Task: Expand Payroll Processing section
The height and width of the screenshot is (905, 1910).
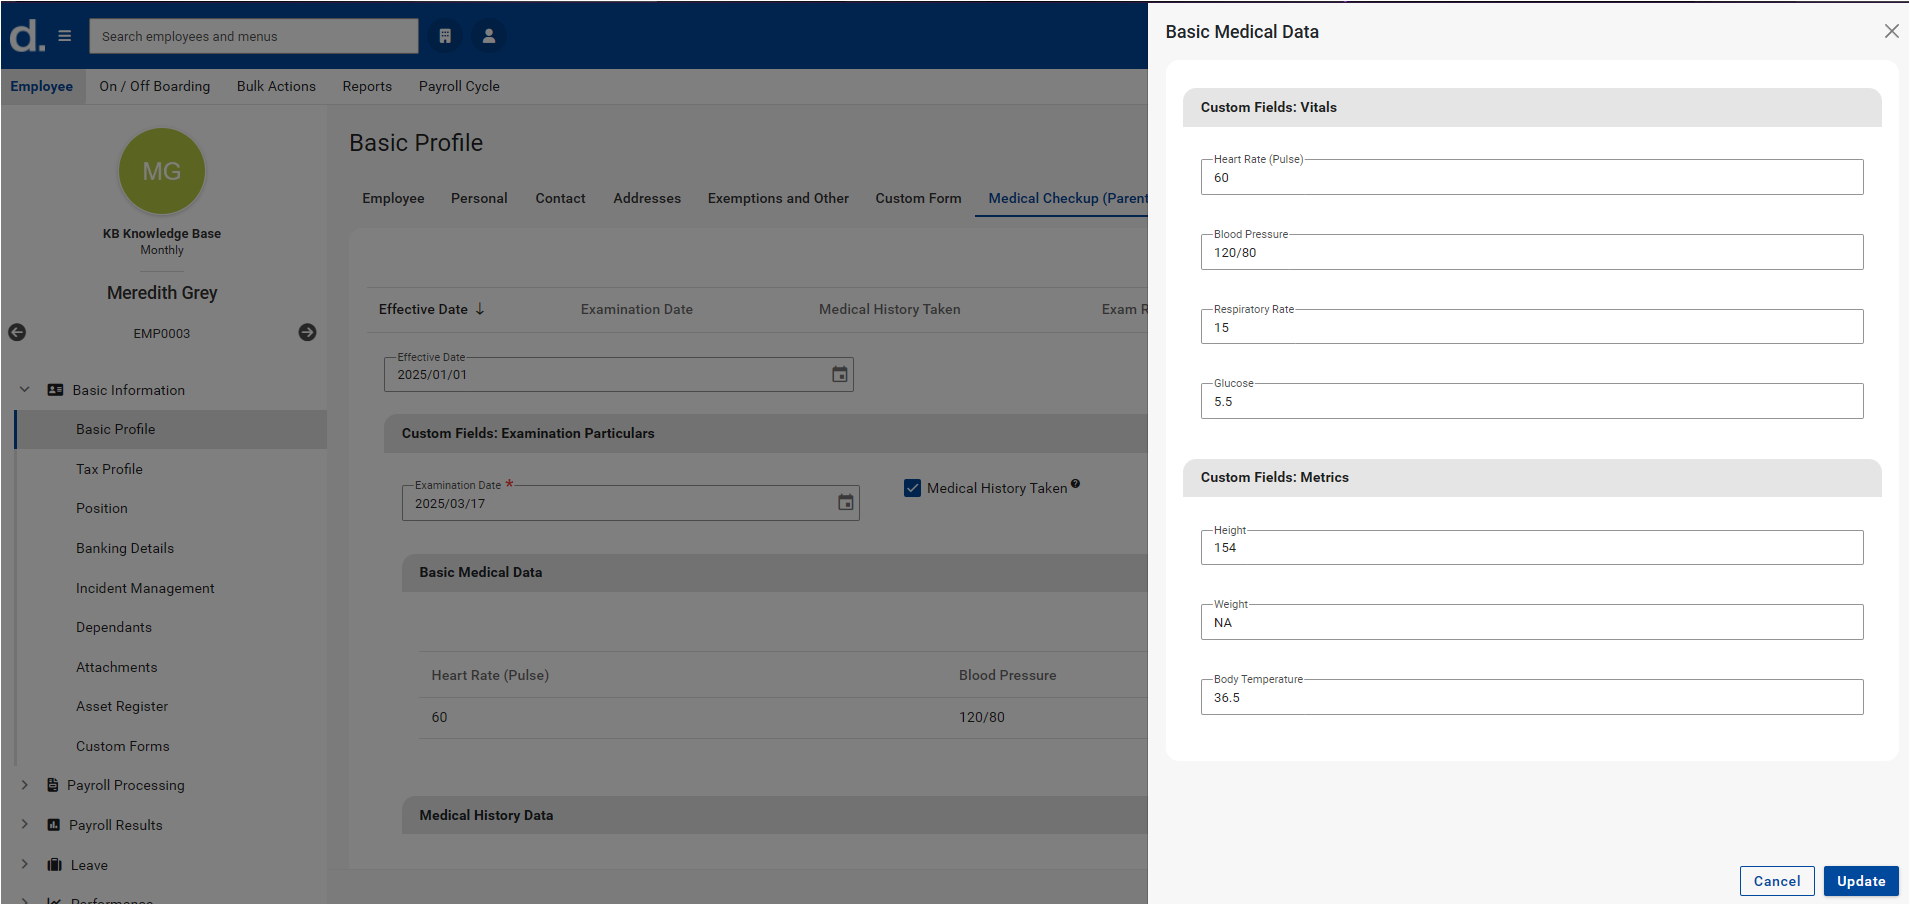Action: pos(25,785)
